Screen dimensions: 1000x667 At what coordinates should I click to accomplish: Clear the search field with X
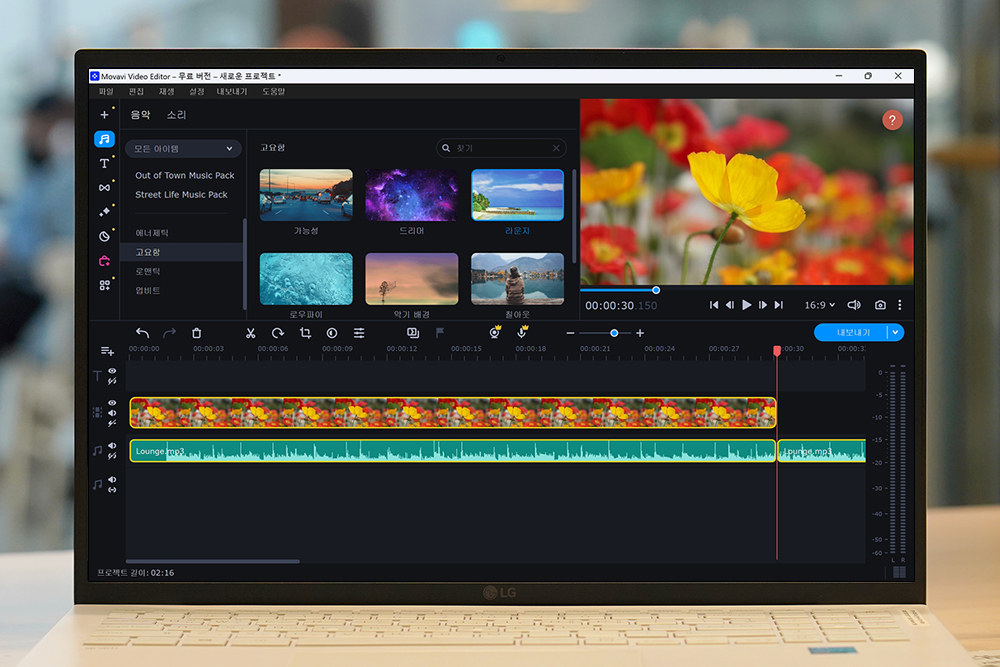point(556,148)
